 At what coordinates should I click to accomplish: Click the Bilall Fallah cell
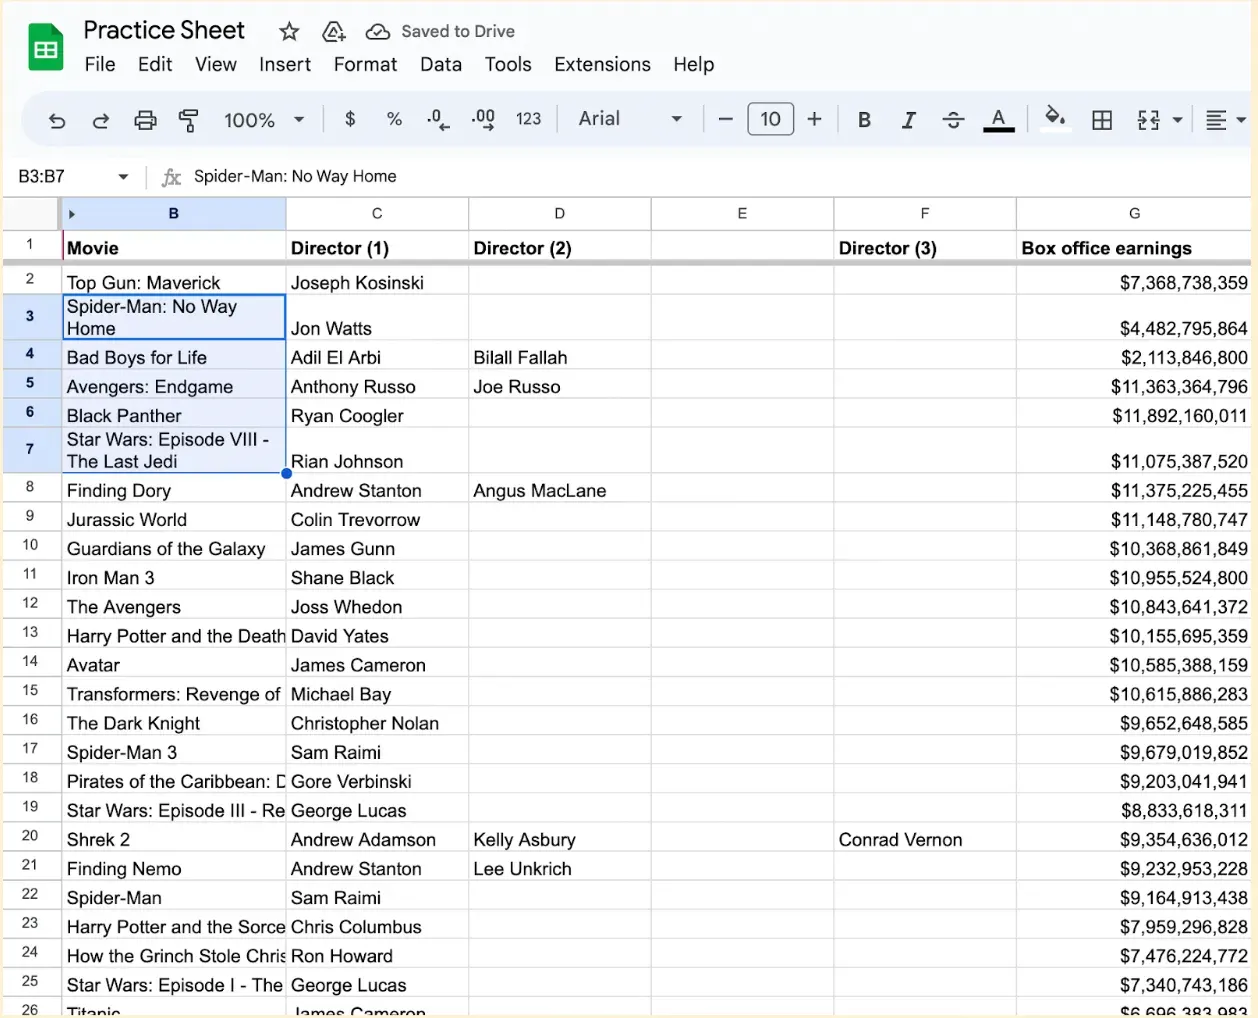(x=560, y=357)
